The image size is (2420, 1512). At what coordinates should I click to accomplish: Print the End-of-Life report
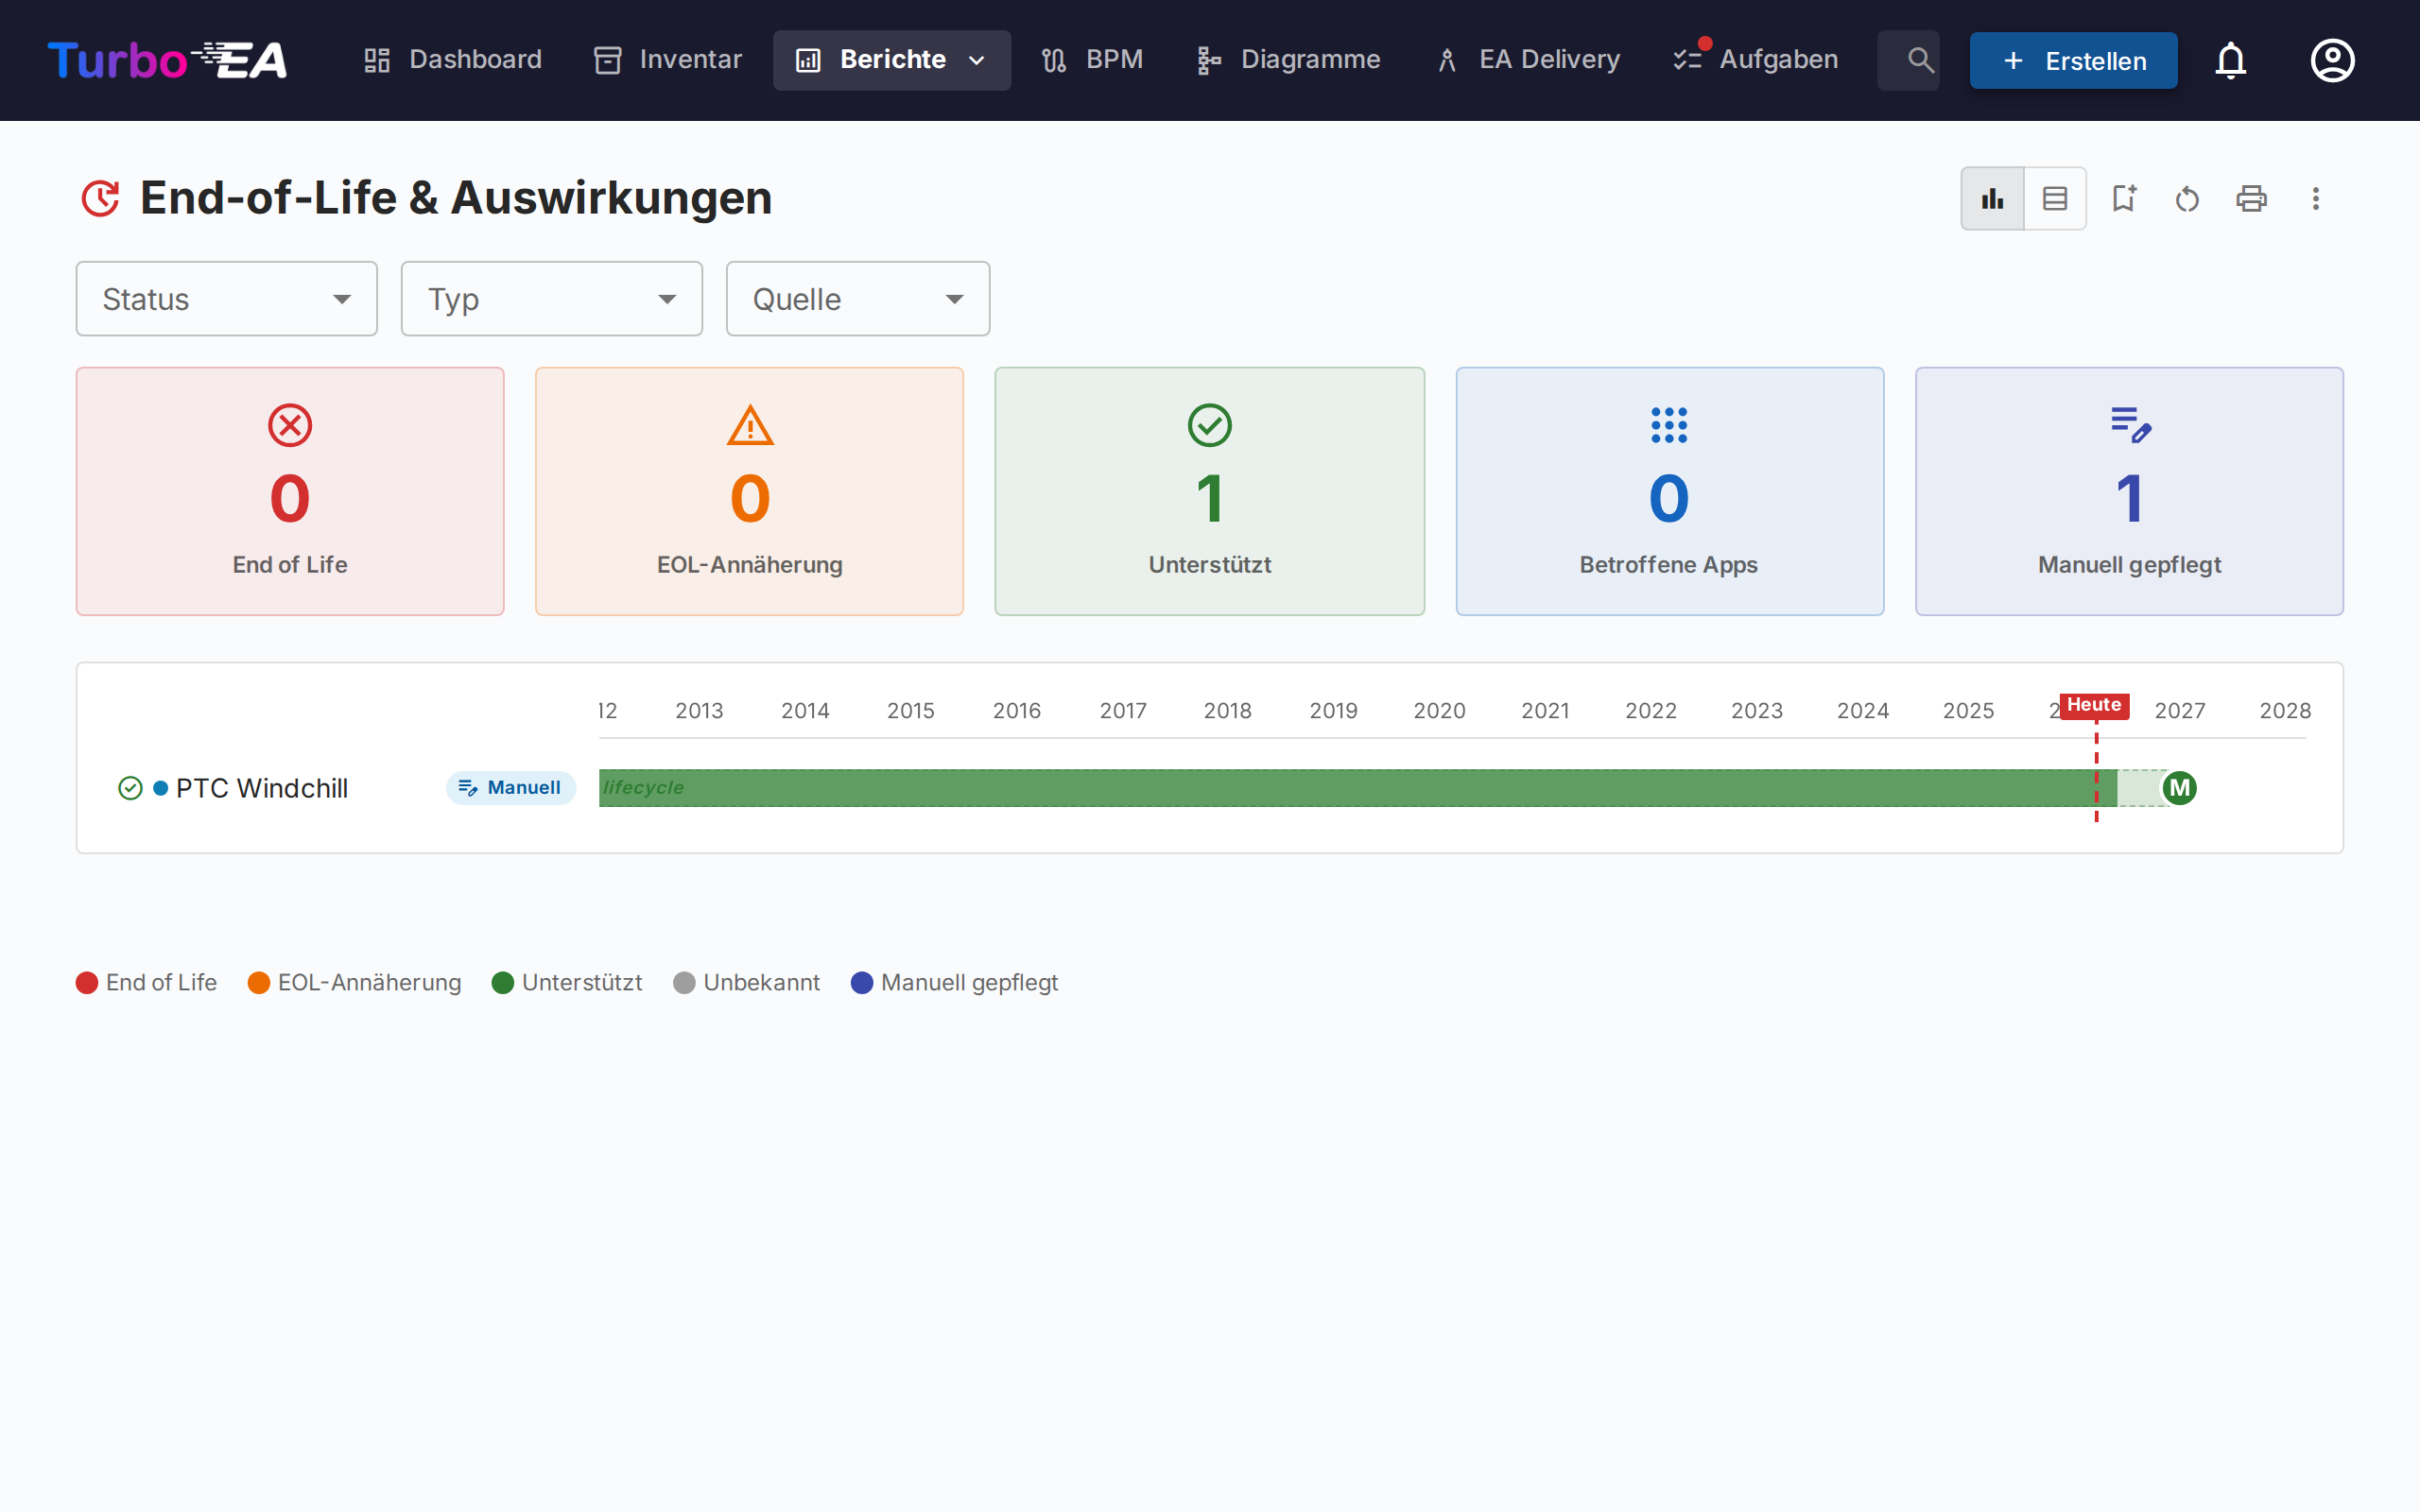coord(2251,199)
